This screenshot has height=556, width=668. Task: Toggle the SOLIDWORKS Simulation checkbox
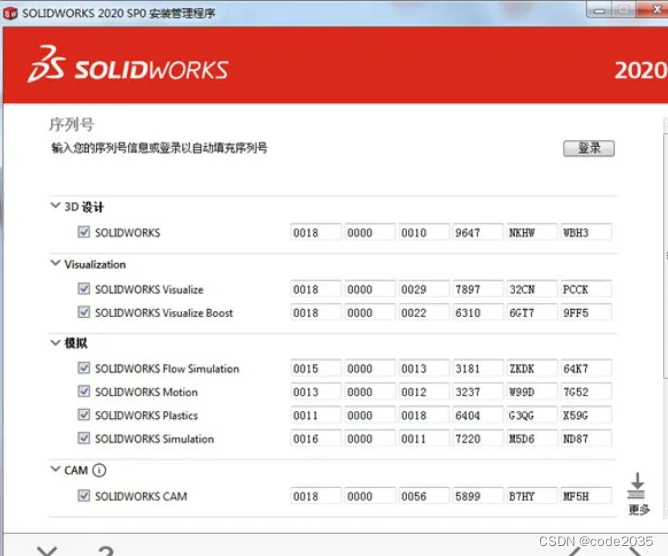pos(84,438)
